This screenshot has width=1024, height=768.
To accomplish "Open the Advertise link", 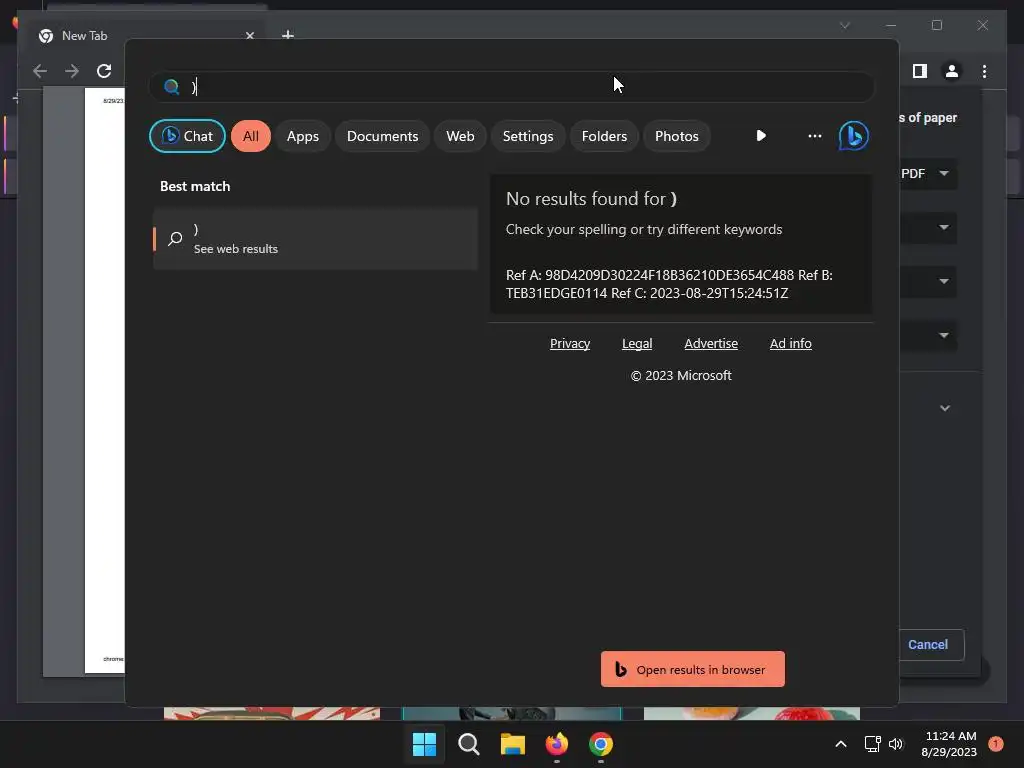I will 711,344.
